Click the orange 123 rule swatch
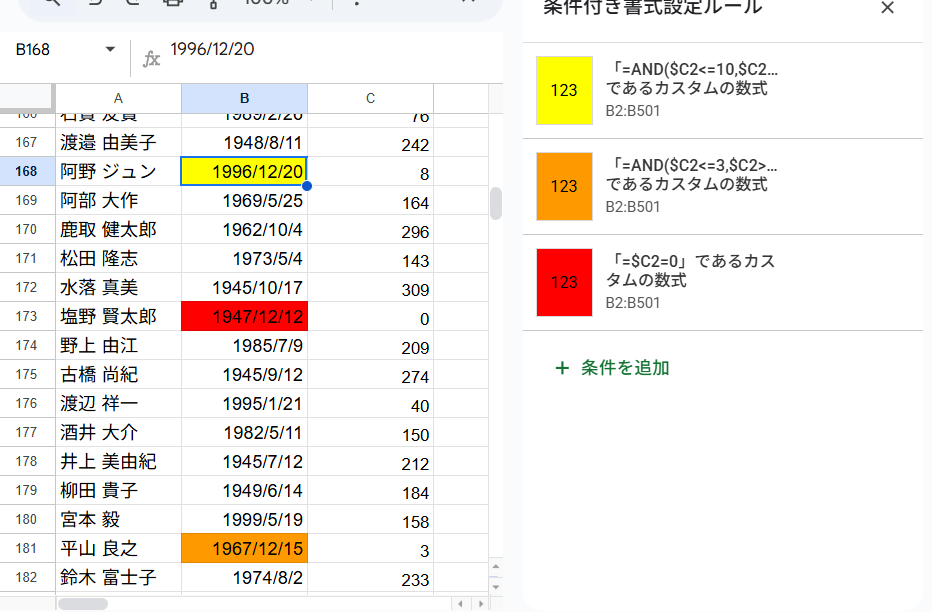The image size is (932, 612). pos(564,186)
